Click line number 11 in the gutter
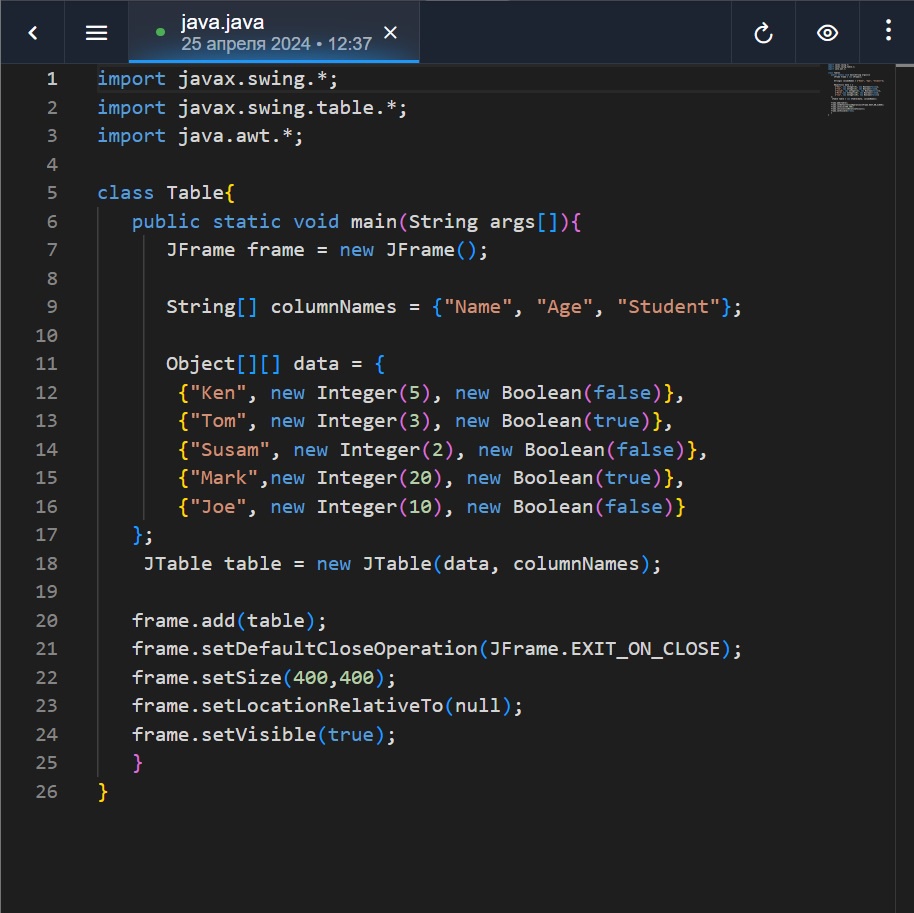Viewport: 914px width, 913px height. (x=47, y=364)
